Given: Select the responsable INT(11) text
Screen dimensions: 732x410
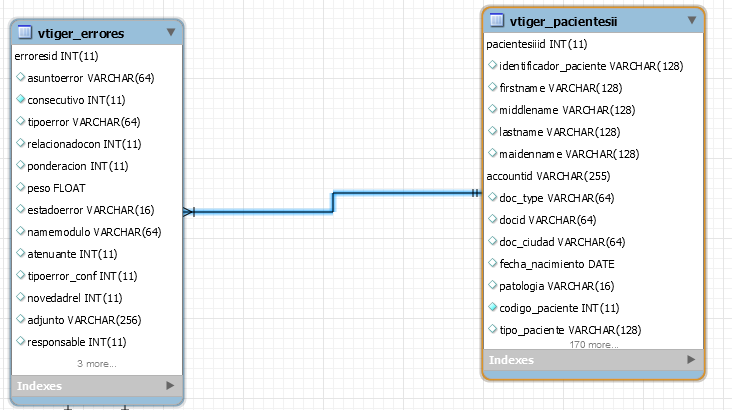Looking at the screenshot, I should point(77,342).
